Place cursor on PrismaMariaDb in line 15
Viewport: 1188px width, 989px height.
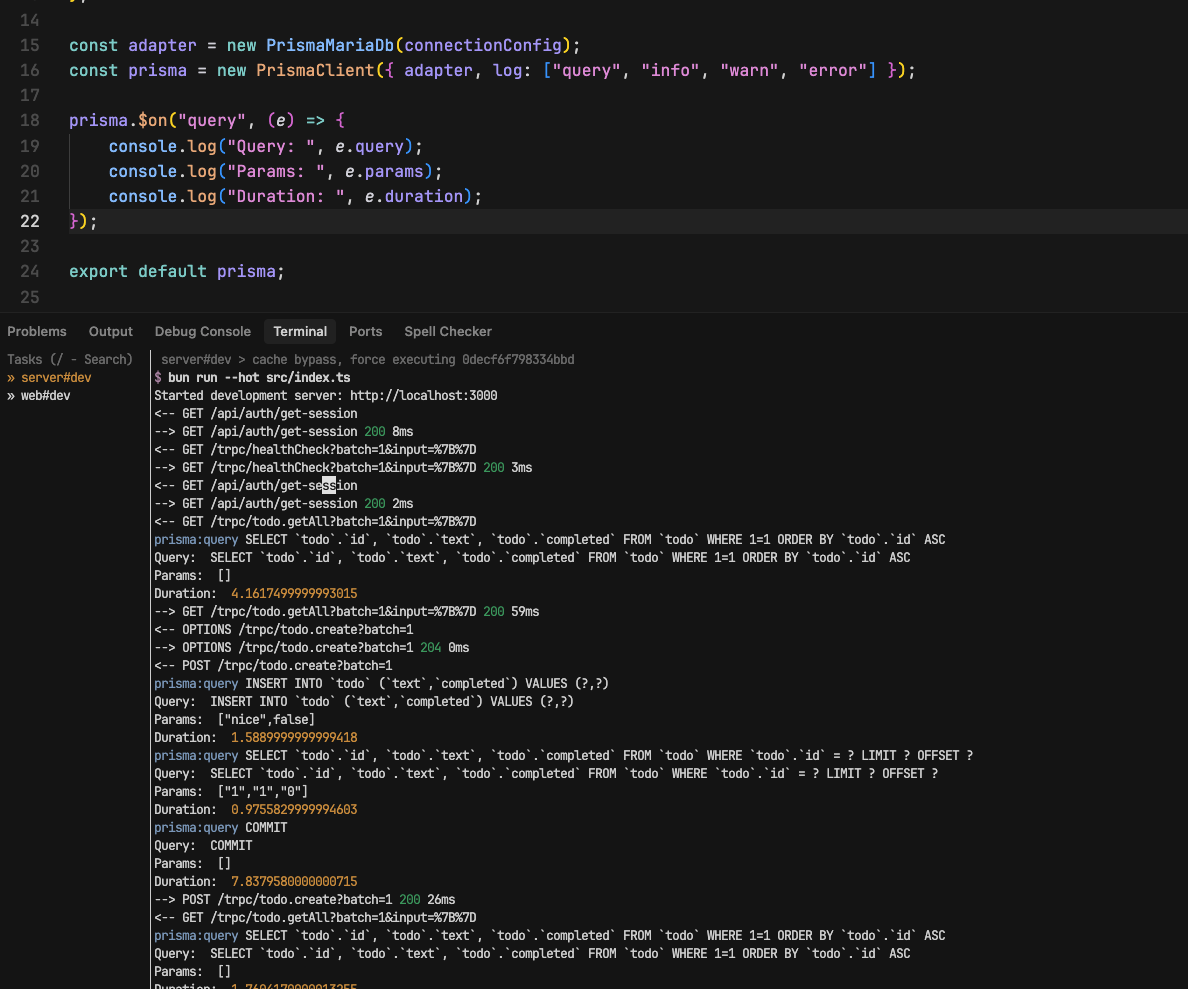[x=331, y=45]
